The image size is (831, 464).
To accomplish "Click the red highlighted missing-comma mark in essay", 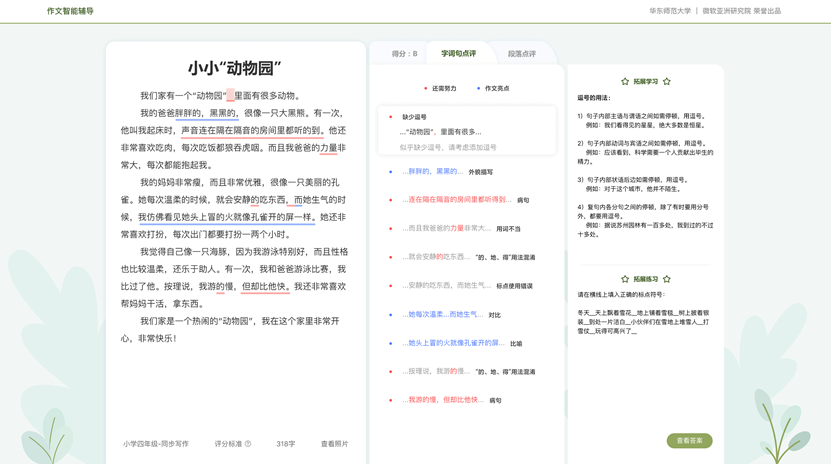I will tap(230, 96).
